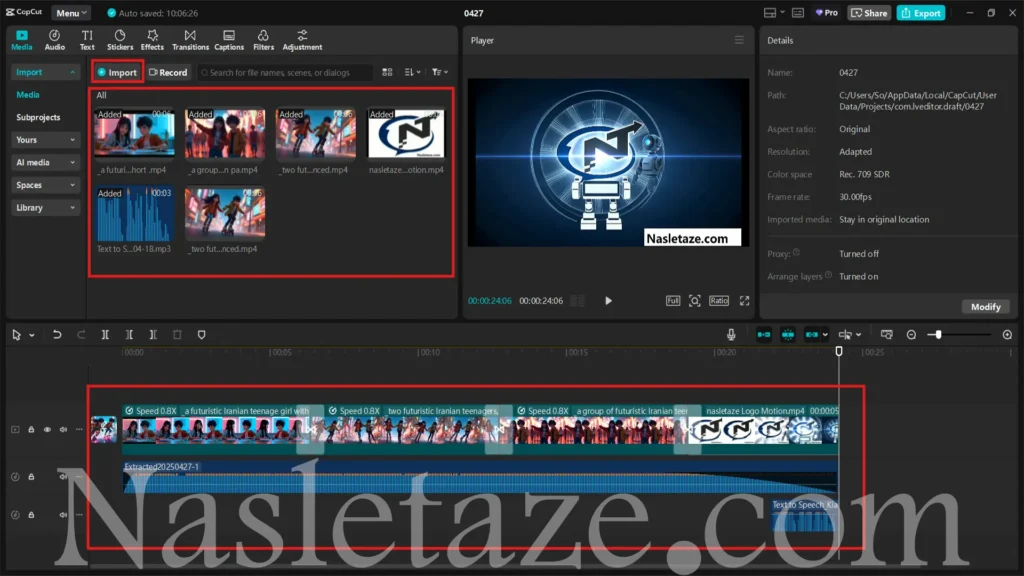
Task: Expand the Yours sidebar section
Action: (x=44, y=140)
